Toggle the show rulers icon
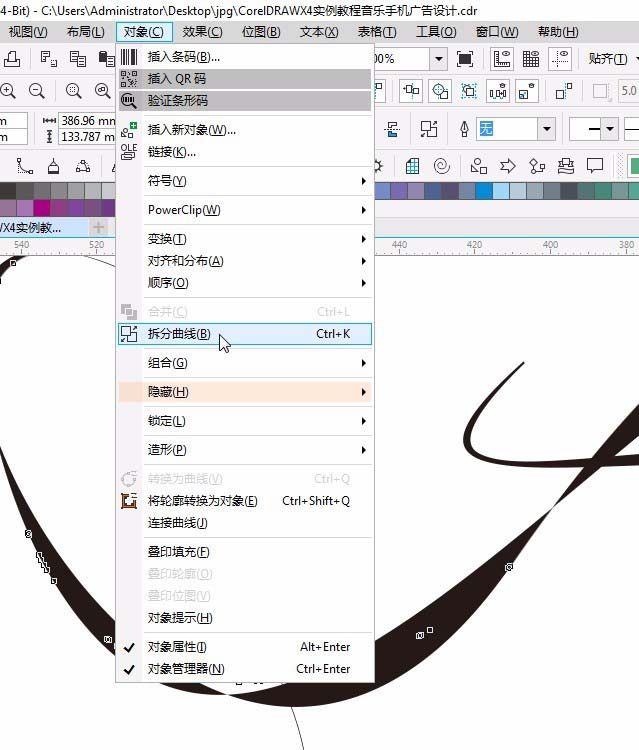Viewport: 639px width, 750px height. [502, 59]
